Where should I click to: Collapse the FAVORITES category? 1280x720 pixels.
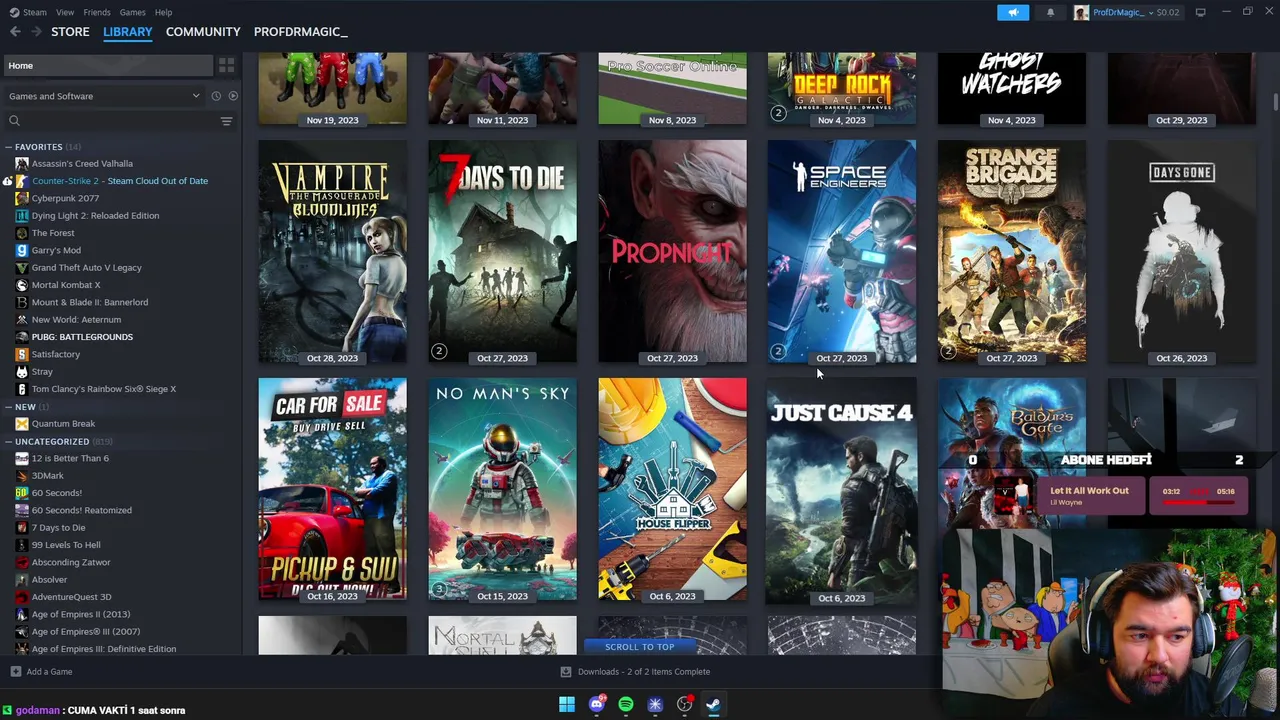click(x=8, y=147)
